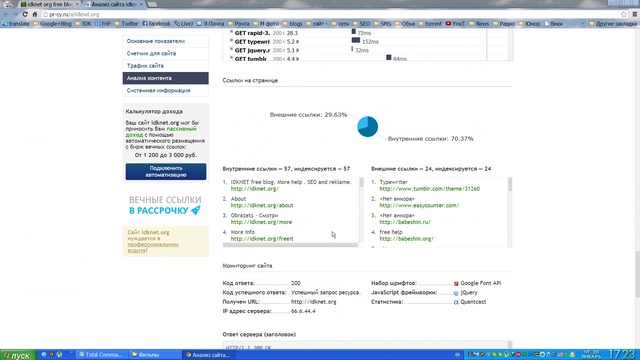Click the Google Font API icon
Viewport: 640px width, 360px height.
[x=456, y=283]
